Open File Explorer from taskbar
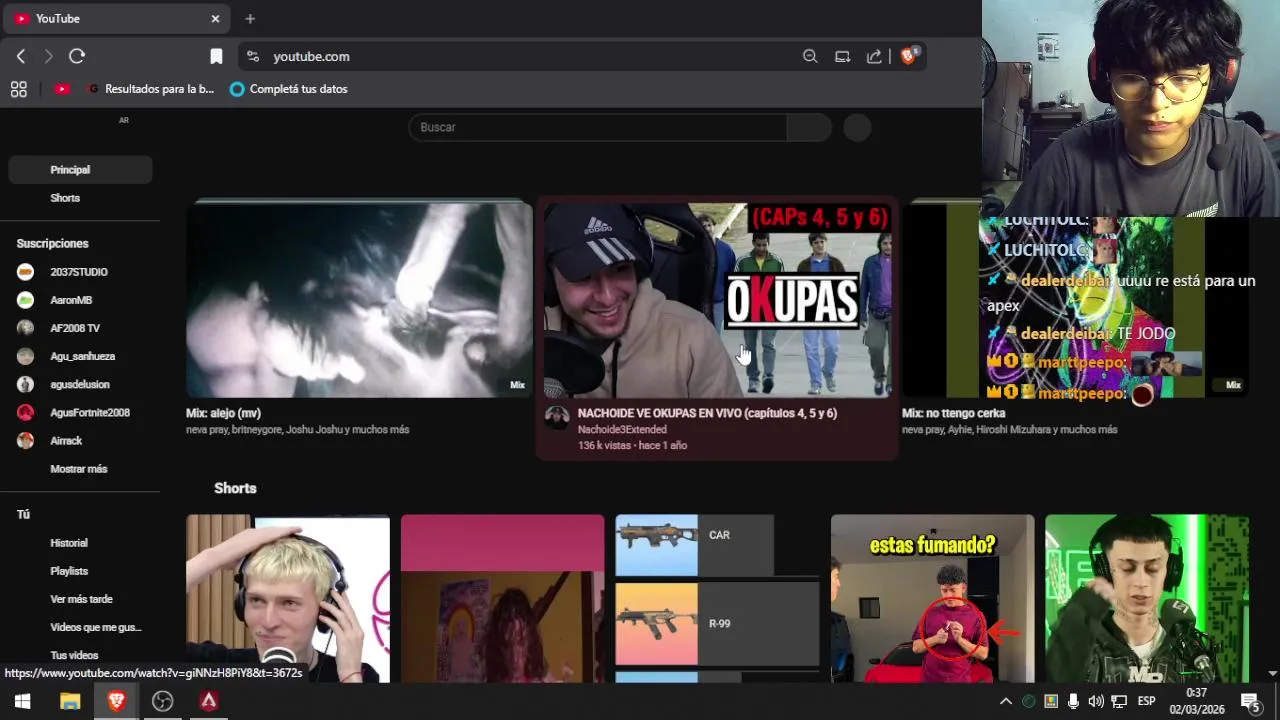This screenshot has width=1280, height=720. [70, 701]
